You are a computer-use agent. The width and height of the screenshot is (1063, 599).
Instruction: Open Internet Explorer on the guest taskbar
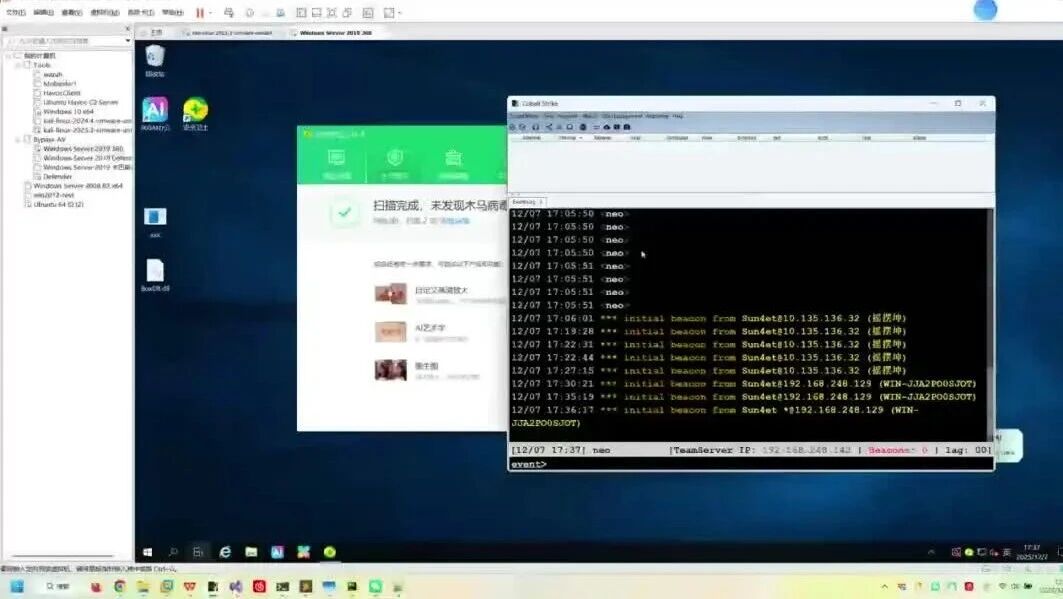point(224,552)
